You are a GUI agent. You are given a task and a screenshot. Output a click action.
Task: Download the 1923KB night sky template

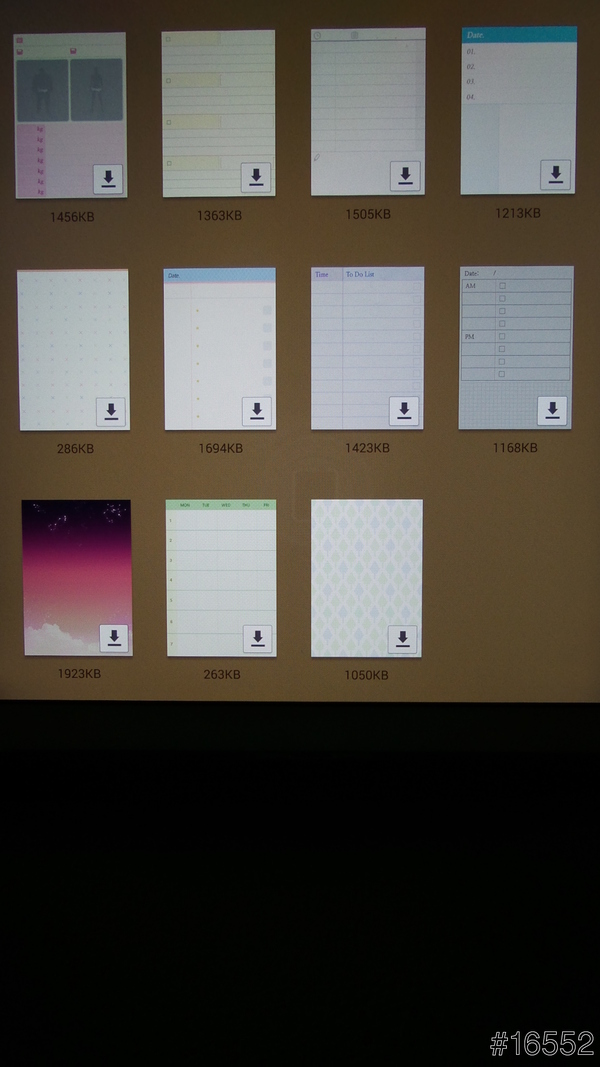pyautogui.click(x=114, y=638)
